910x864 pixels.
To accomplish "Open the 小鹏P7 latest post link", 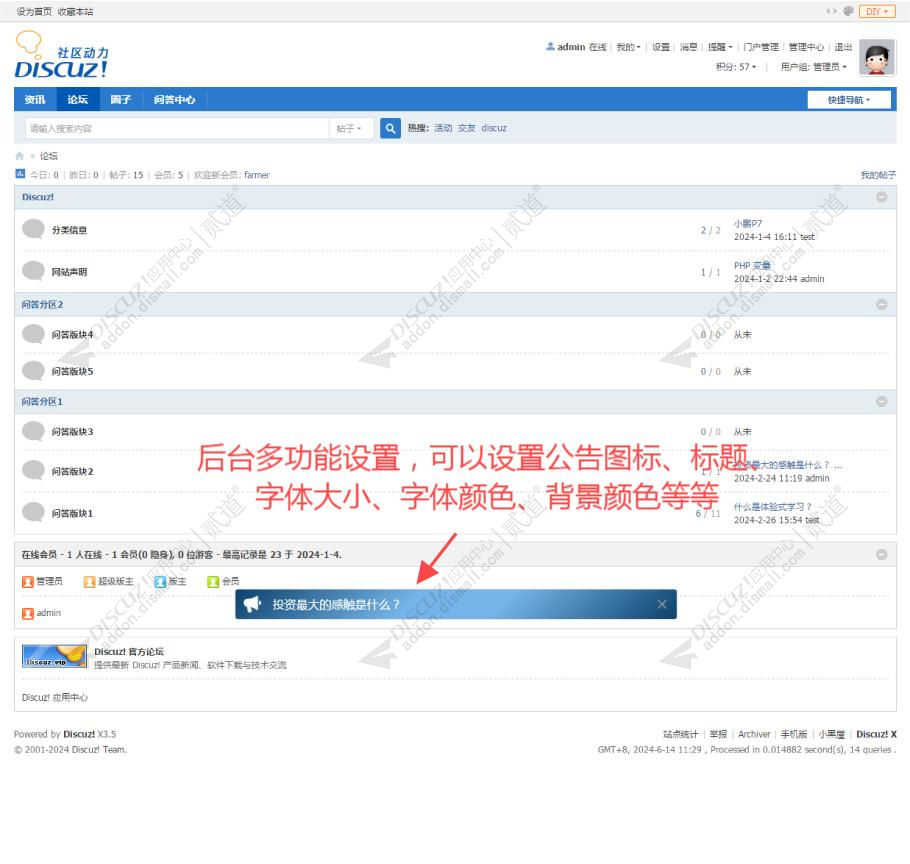I will click(x=748, y=223).
